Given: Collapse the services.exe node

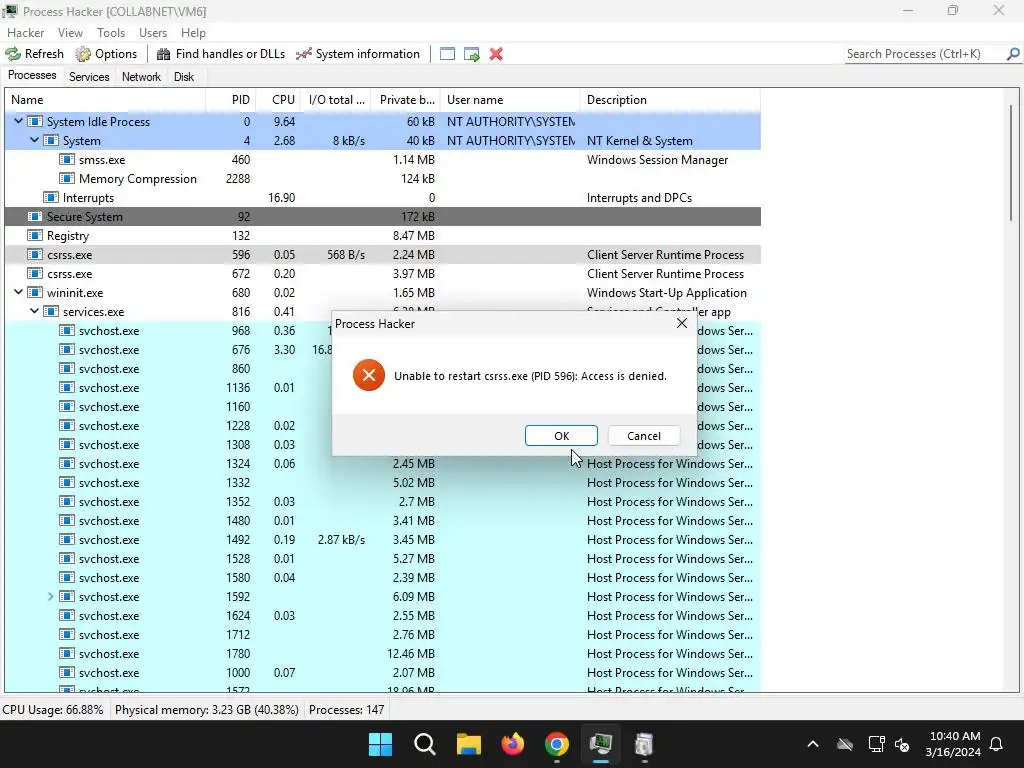Looking at the screenshot, I should coord(35,311).
